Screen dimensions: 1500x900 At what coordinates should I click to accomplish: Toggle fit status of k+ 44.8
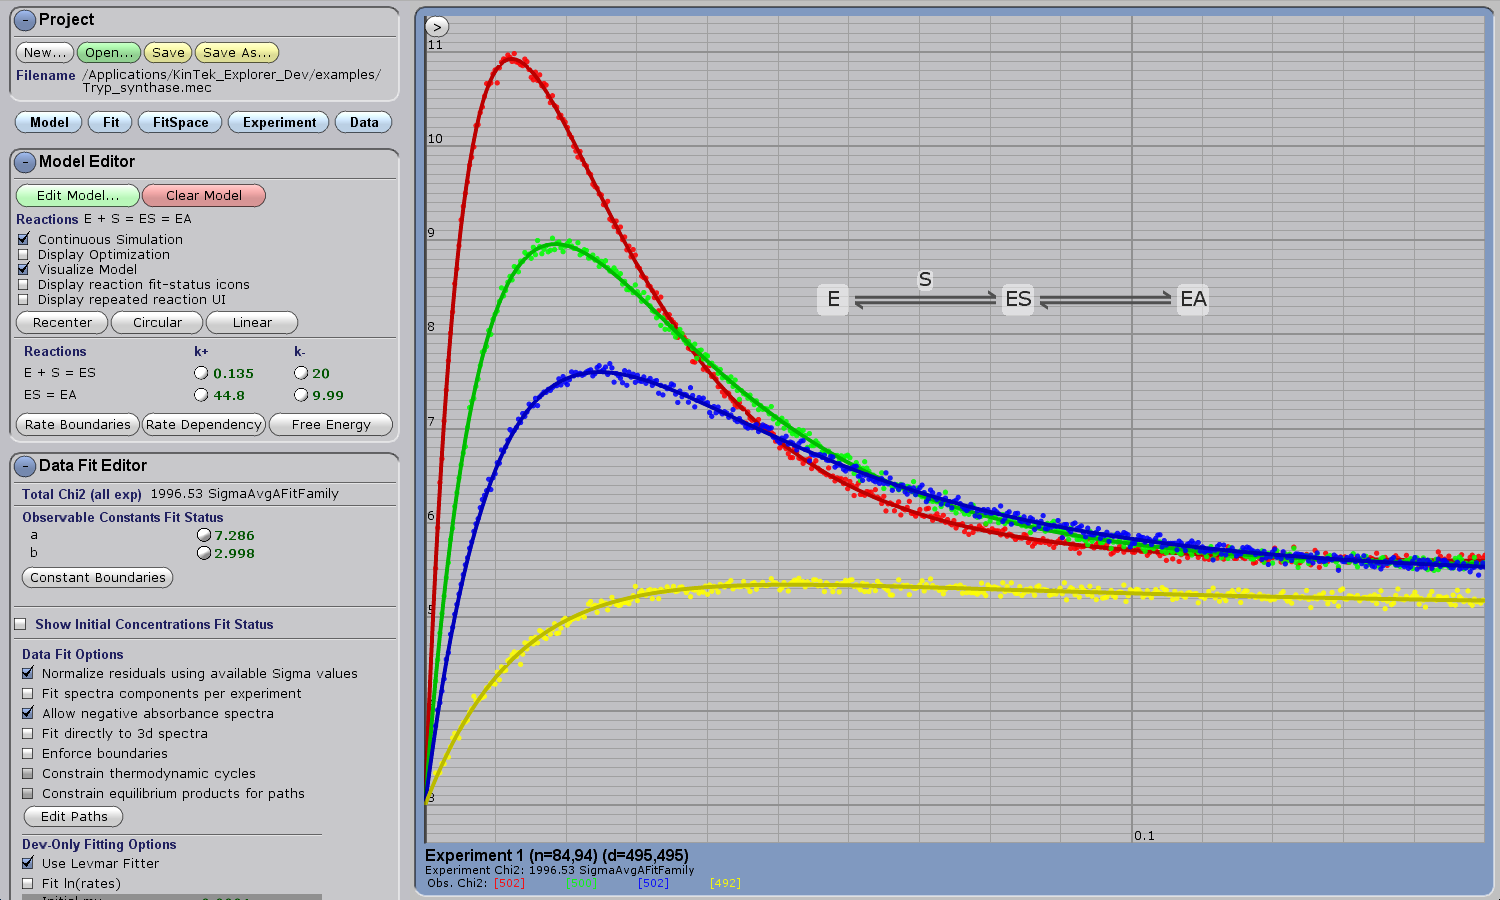click(201, 395)
